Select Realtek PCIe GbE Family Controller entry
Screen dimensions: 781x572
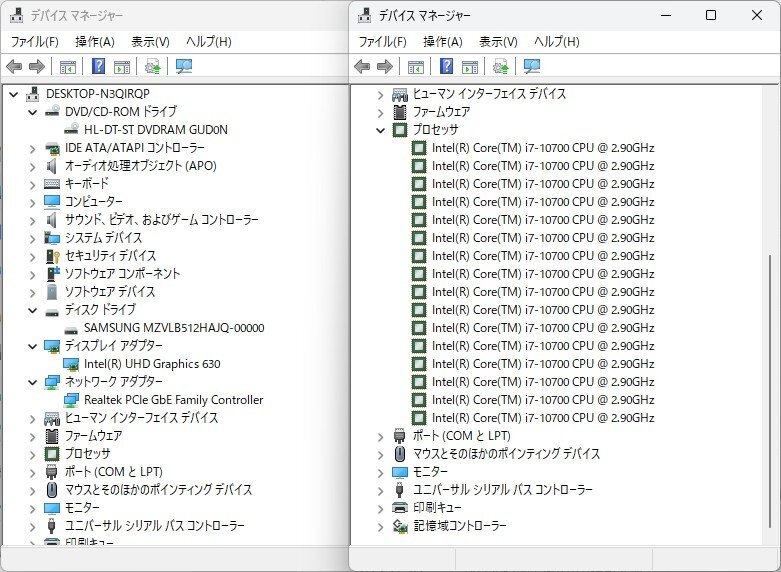tap(173, 400)
